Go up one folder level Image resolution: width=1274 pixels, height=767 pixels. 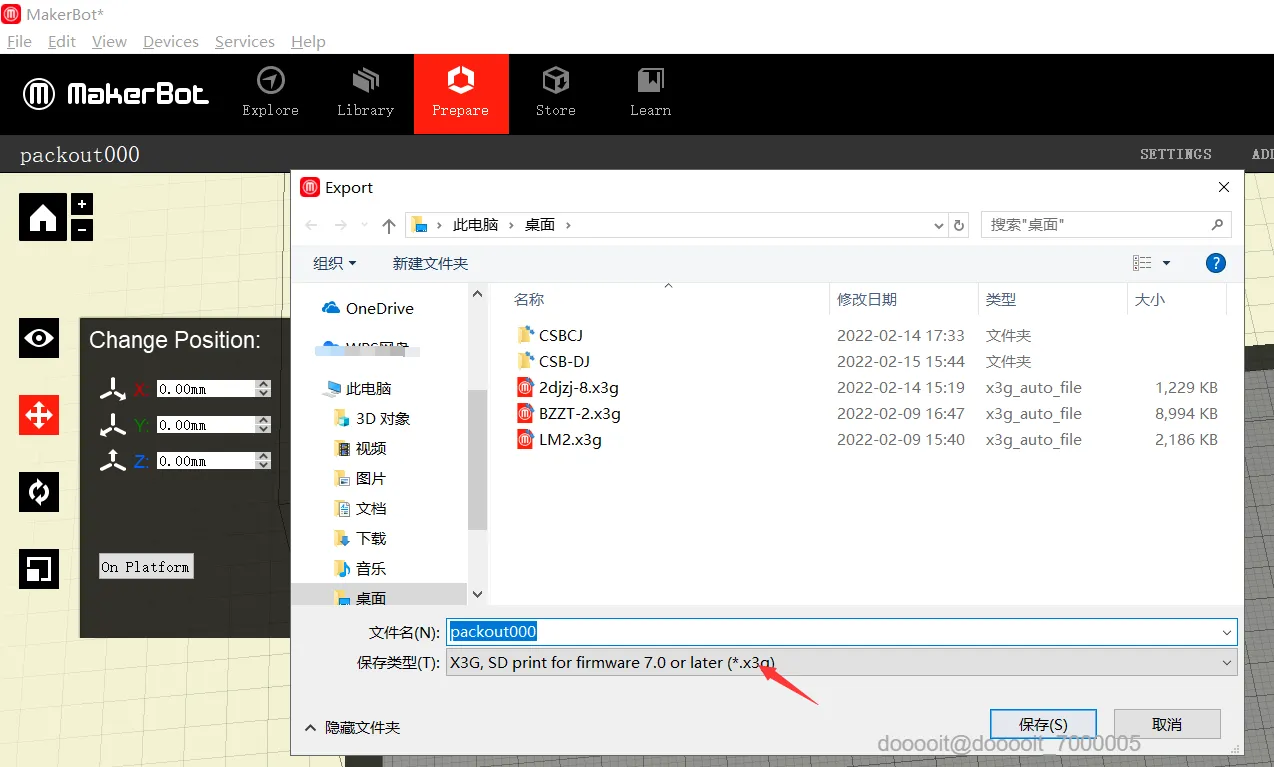(389, 225)
